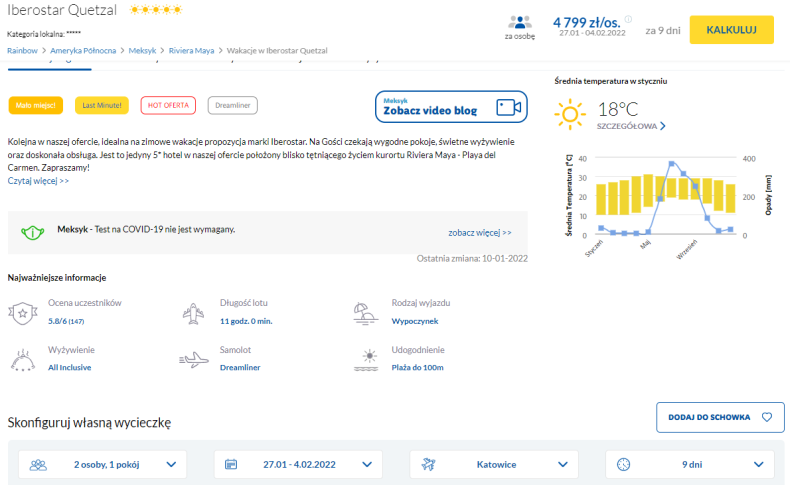Click the '11 godz. 0 min.' value
Viewport: 790px width, 485px height.
(246, 321)
